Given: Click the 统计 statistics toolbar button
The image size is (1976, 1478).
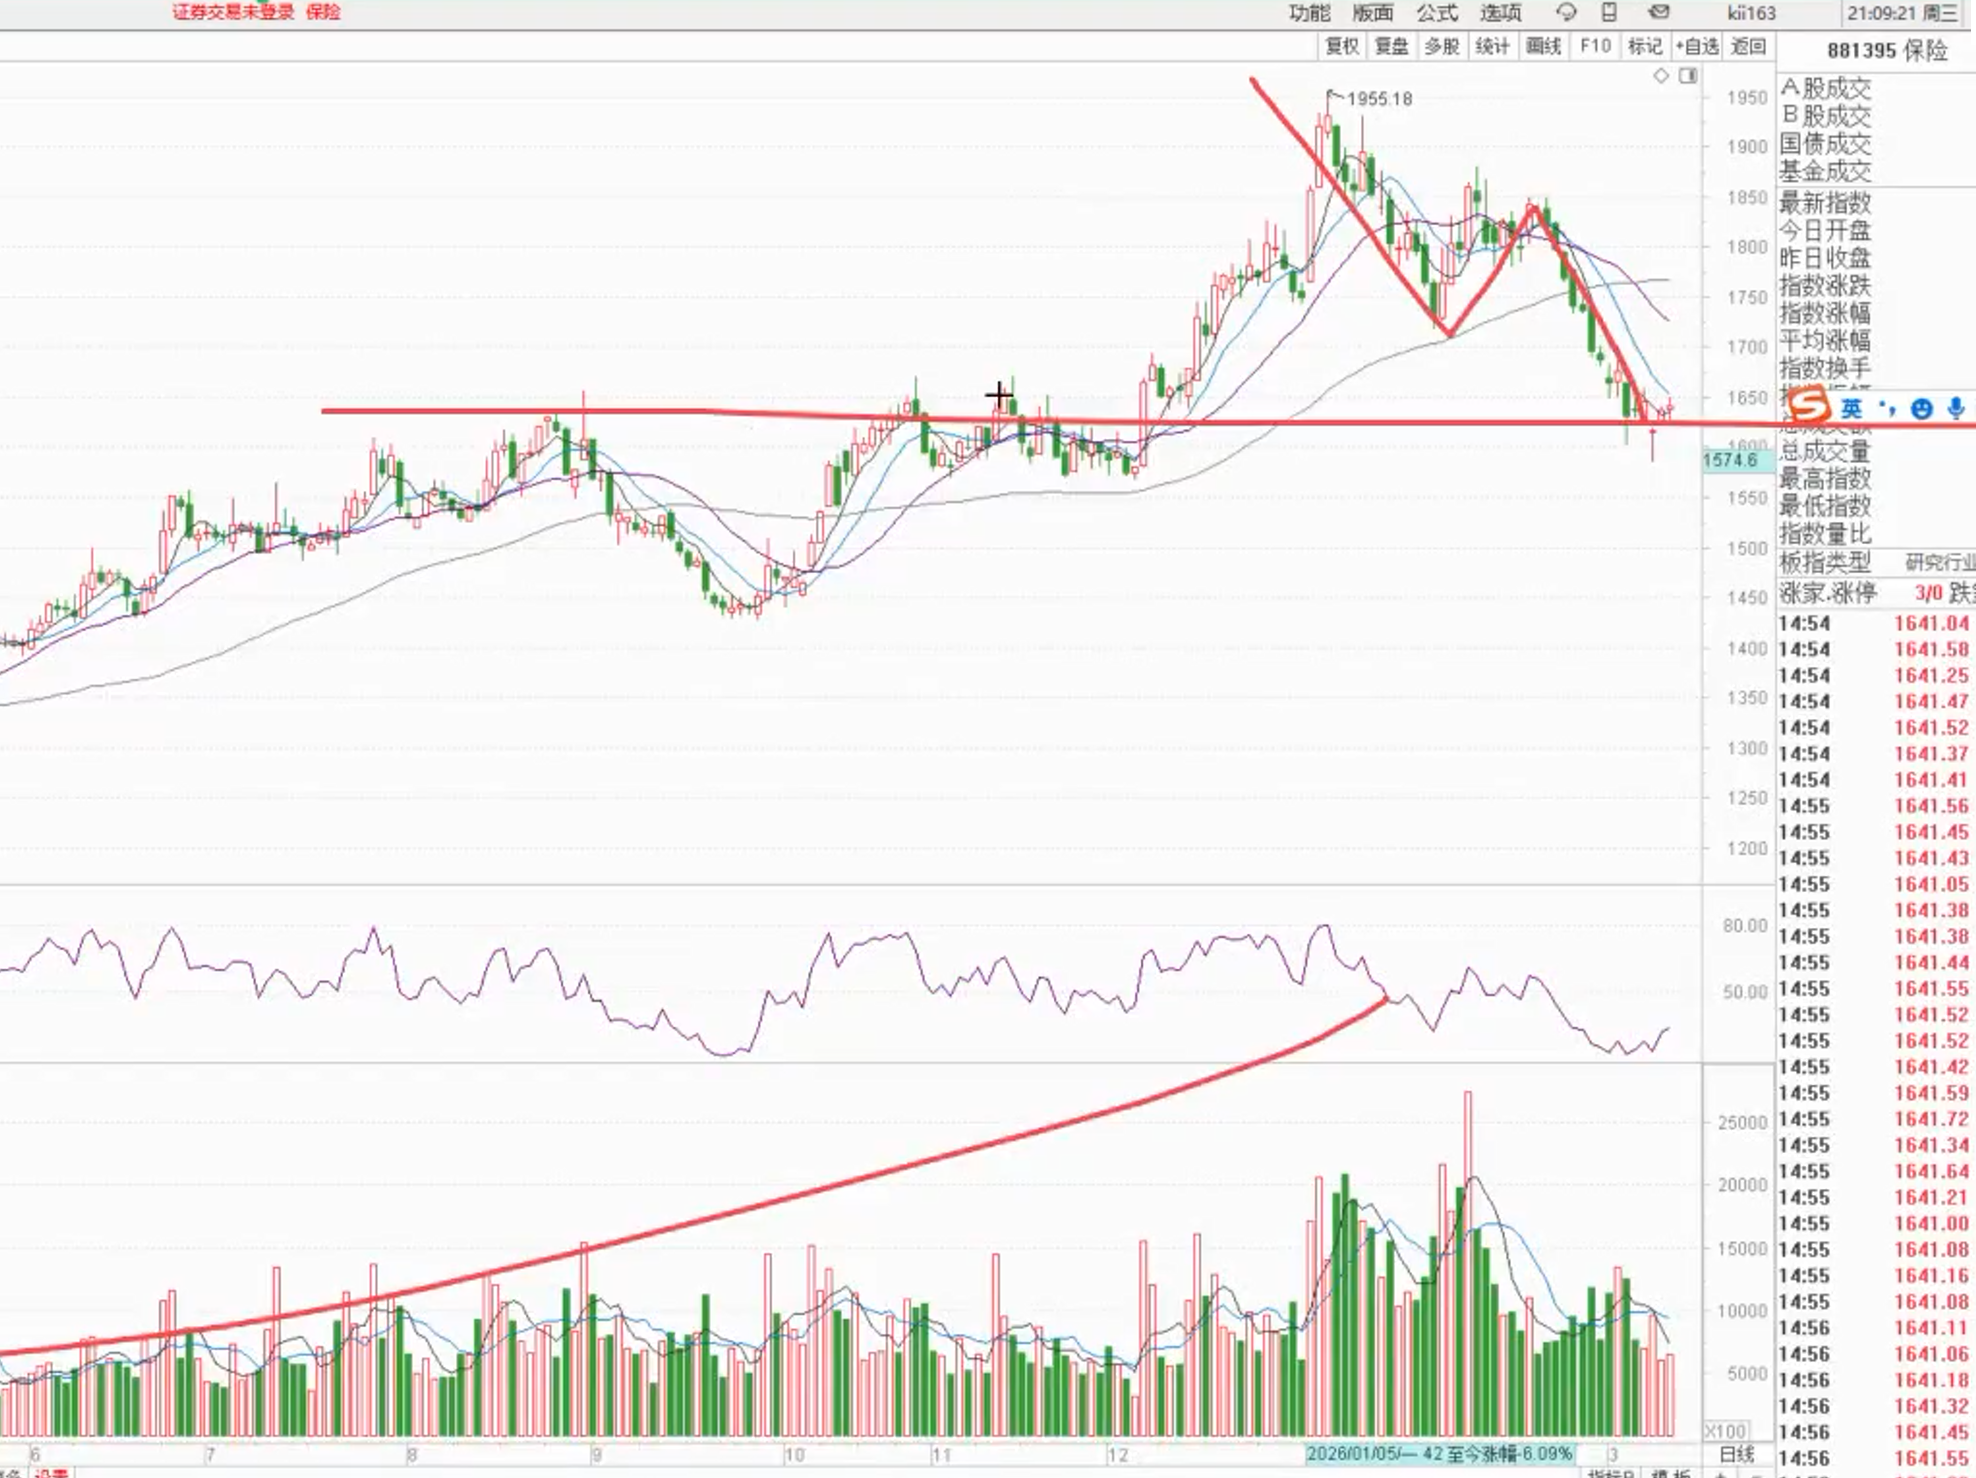Looking at the screenshot, I should (1492, 46).
